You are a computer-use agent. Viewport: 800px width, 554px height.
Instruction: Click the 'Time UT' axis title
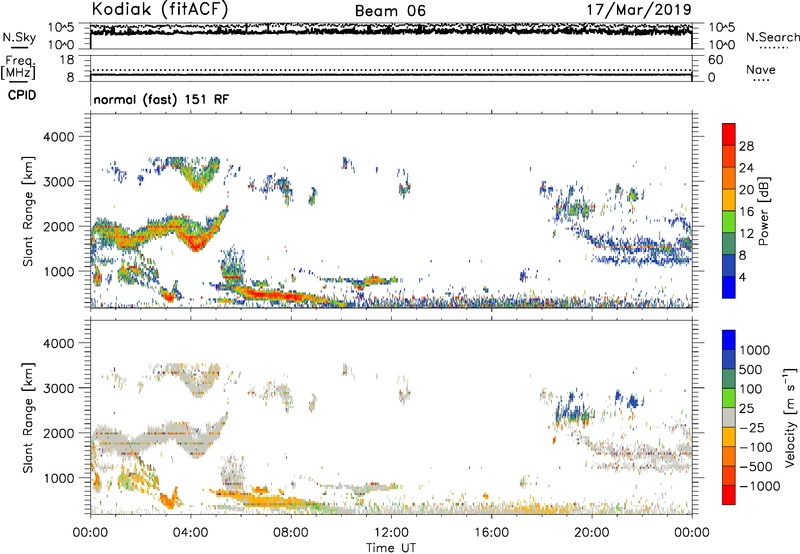tap(391, 548)
